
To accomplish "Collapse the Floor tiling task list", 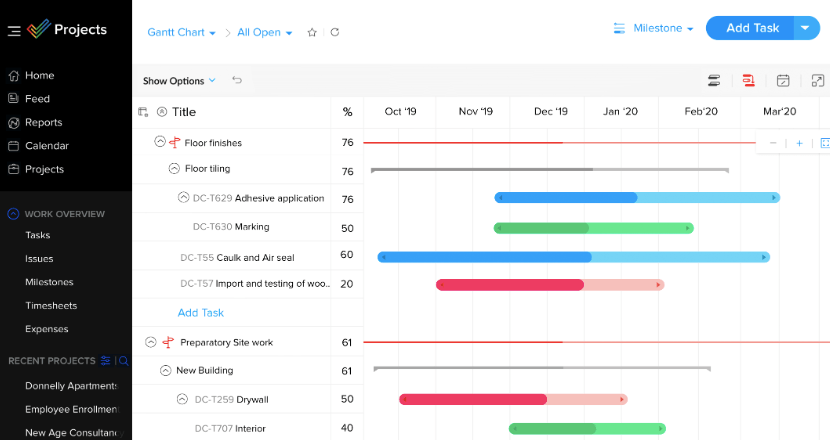I will (x=174, y=169).
